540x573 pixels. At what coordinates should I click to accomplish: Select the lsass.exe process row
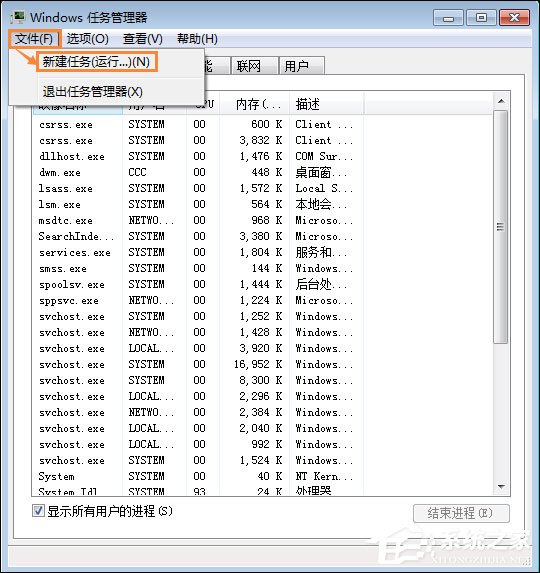(197, 189)
